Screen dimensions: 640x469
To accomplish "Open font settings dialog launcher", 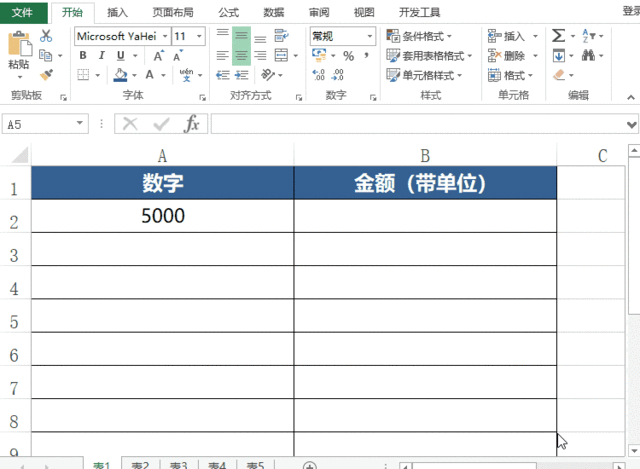I will point(202,98).
